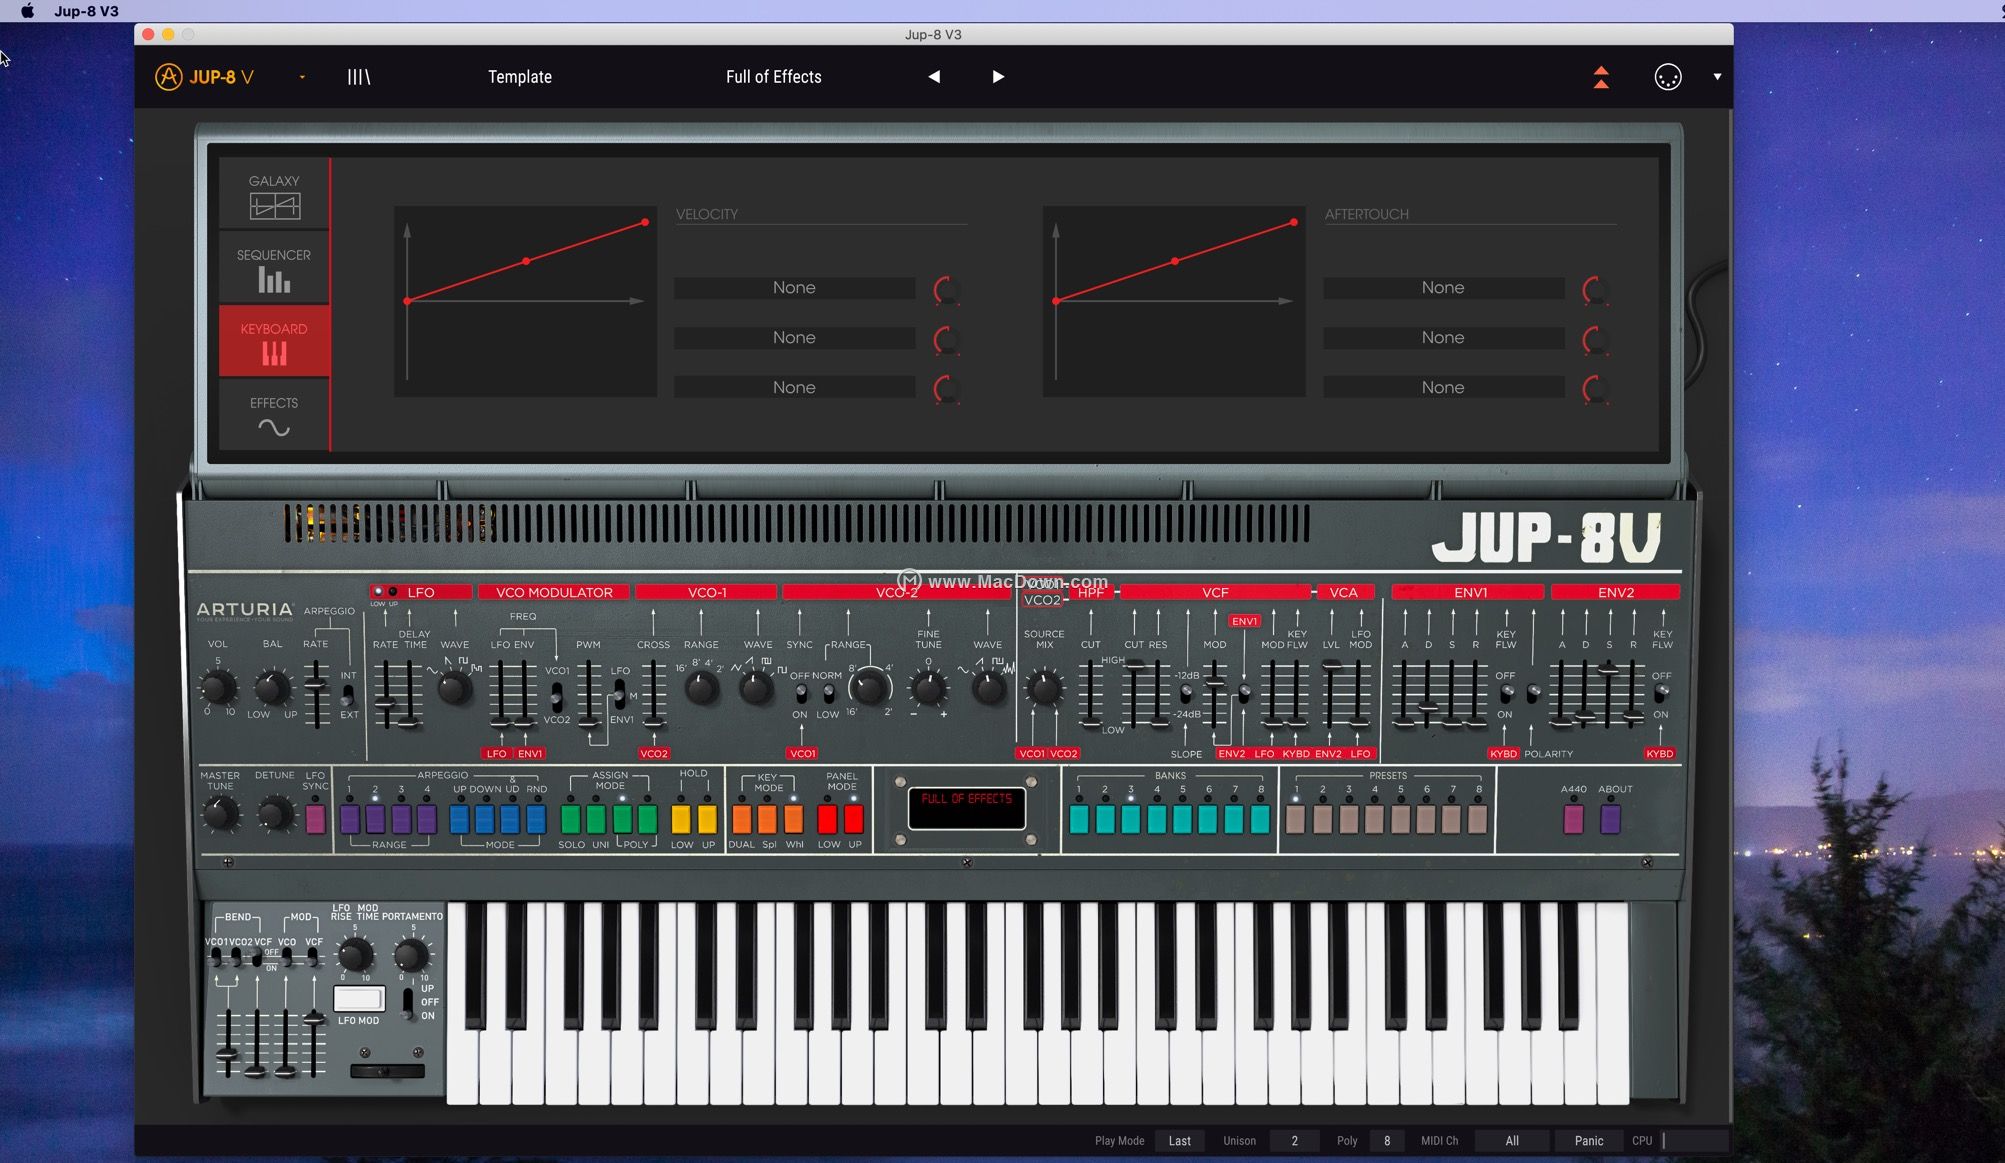Expand MIDI controller config dropdown arrow
This screenshot has height=1163, width=2005.
[x=1717, y=77]
